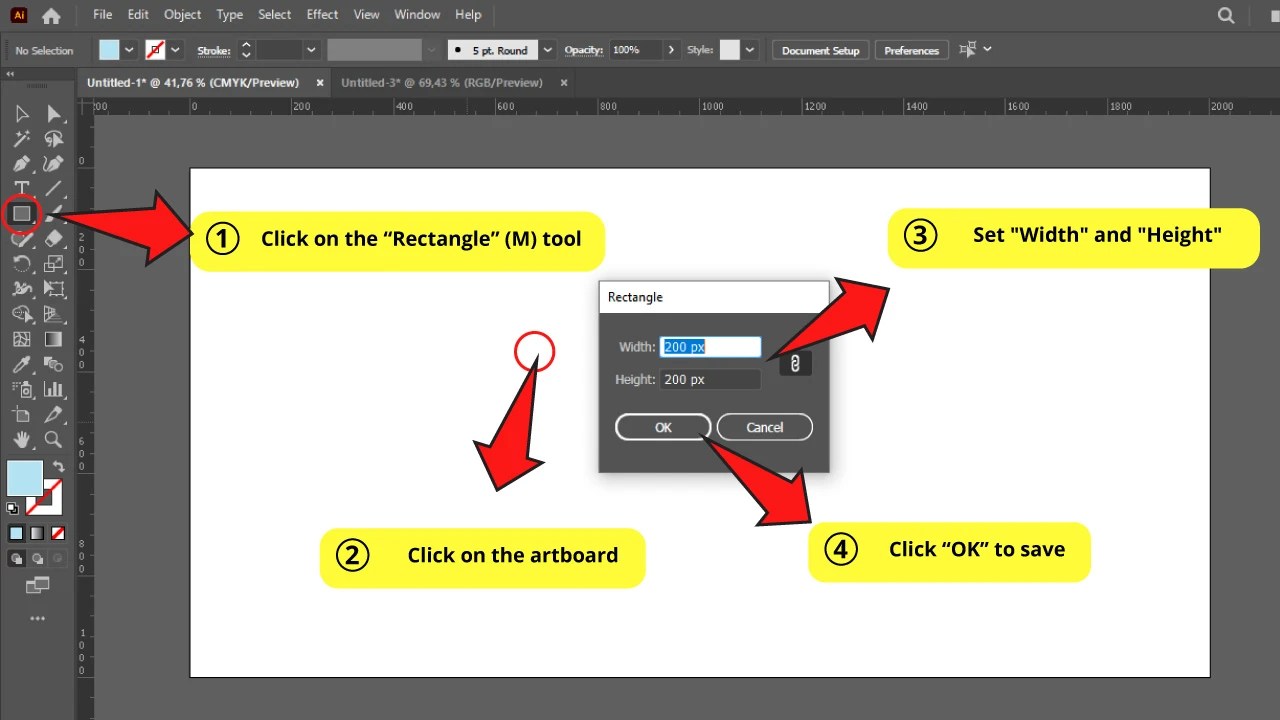1280x720 pixels.
Task: Click the Fill color swatch in the toolbar
Action: tap(23, 478)
